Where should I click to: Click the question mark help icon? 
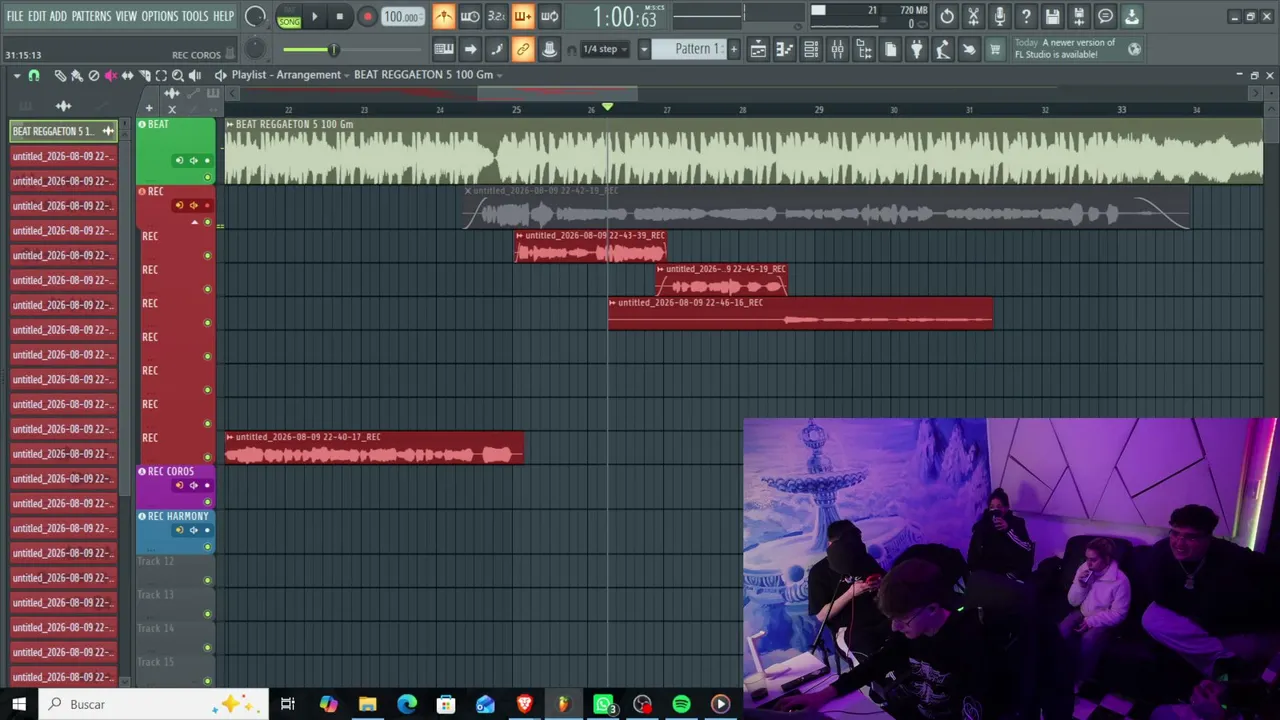click(x=1026, y=16)
